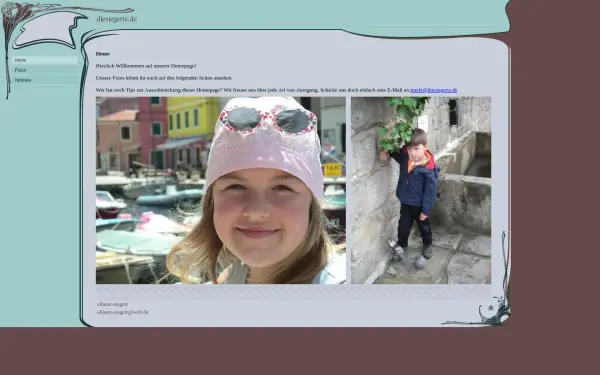Click the 'Wer hat noch Tips' sentence
This screenshot has width=600, height=375.
coord(253,90)
